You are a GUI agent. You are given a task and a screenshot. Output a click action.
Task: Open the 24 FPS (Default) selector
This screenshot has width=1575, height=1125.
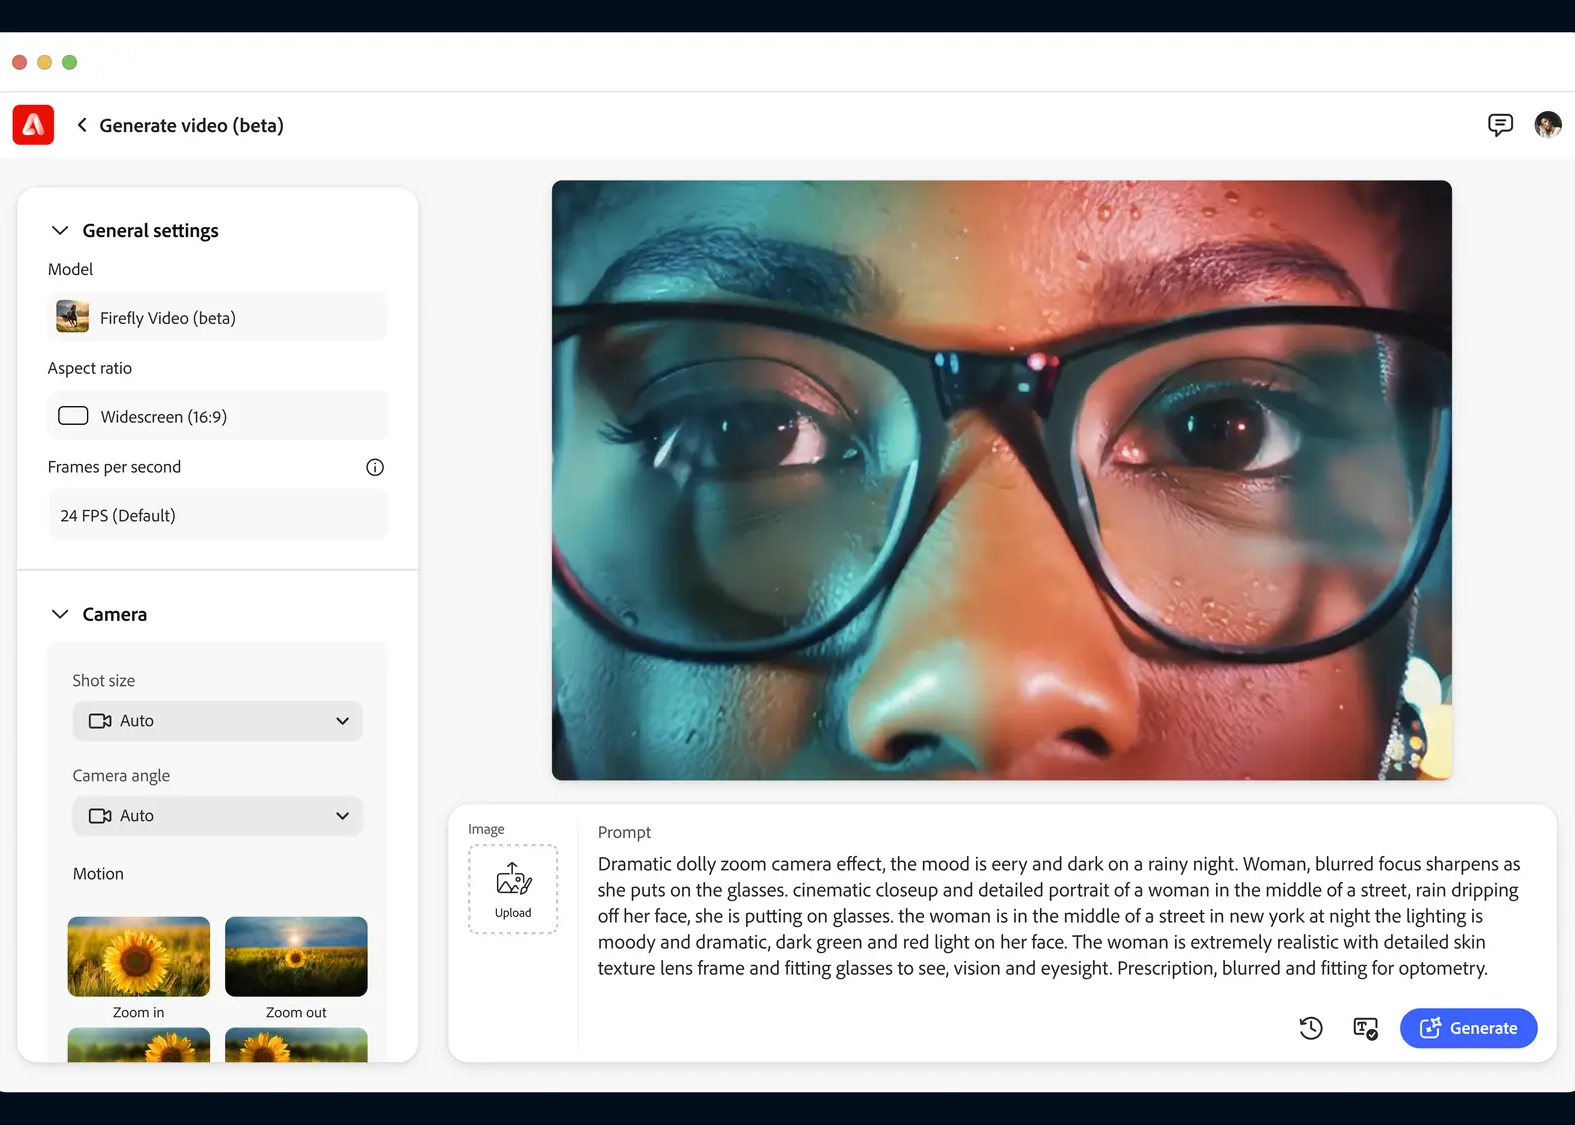(x=217, y=515)
